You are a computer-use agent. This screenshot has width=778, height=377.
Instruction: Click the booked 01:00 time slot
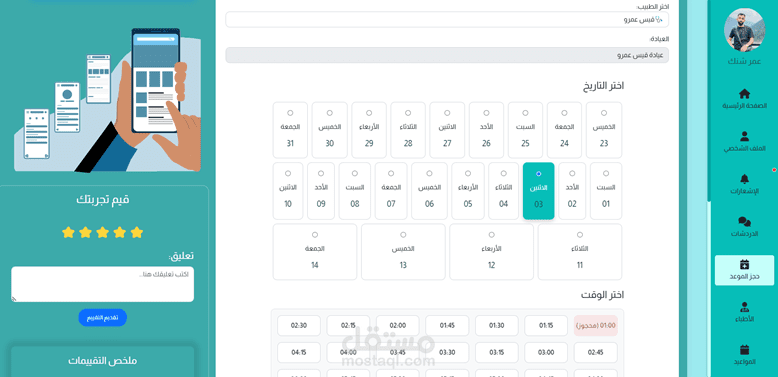pyautogui.click(x=596, y=326)
